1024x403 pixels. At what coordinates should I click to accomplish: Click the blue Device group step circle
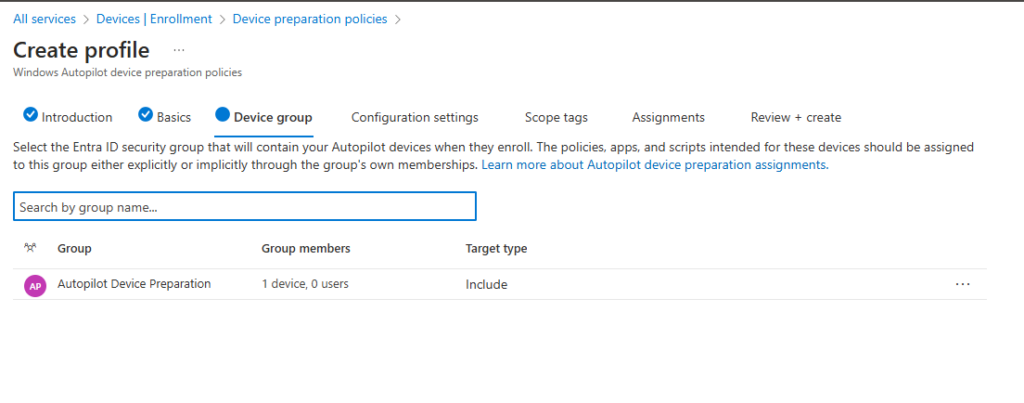[222, 116]
